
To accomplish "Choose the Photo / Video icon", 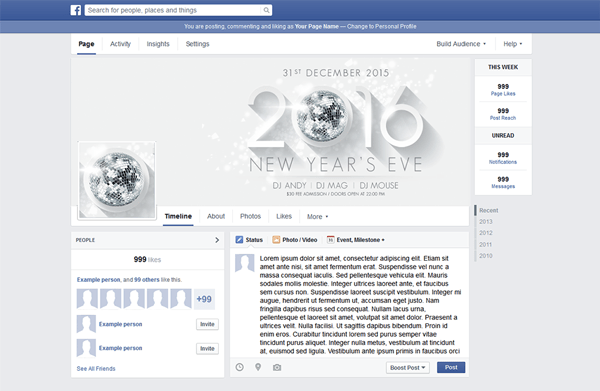I will (x=276, y=240).
